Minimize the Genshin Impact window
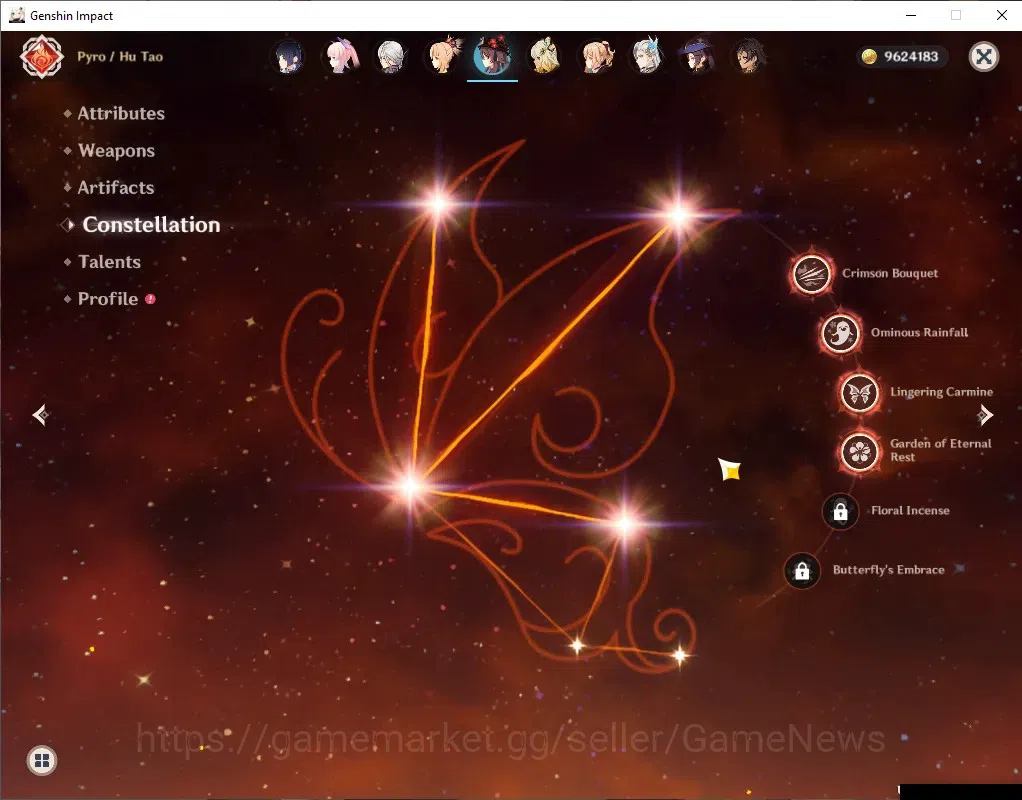This screenshot has width=1022, height=800. pos(911,15)
